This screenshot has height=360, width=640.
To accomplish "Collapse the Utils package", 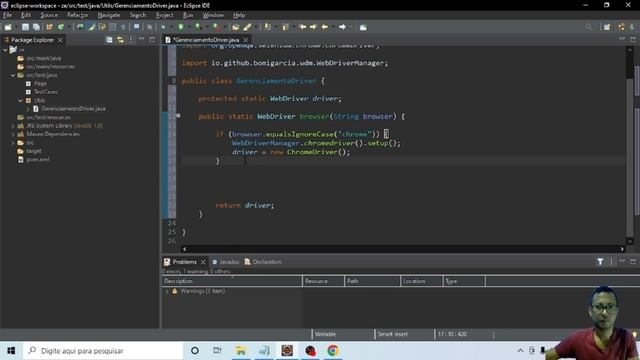I will coord(20,100).
